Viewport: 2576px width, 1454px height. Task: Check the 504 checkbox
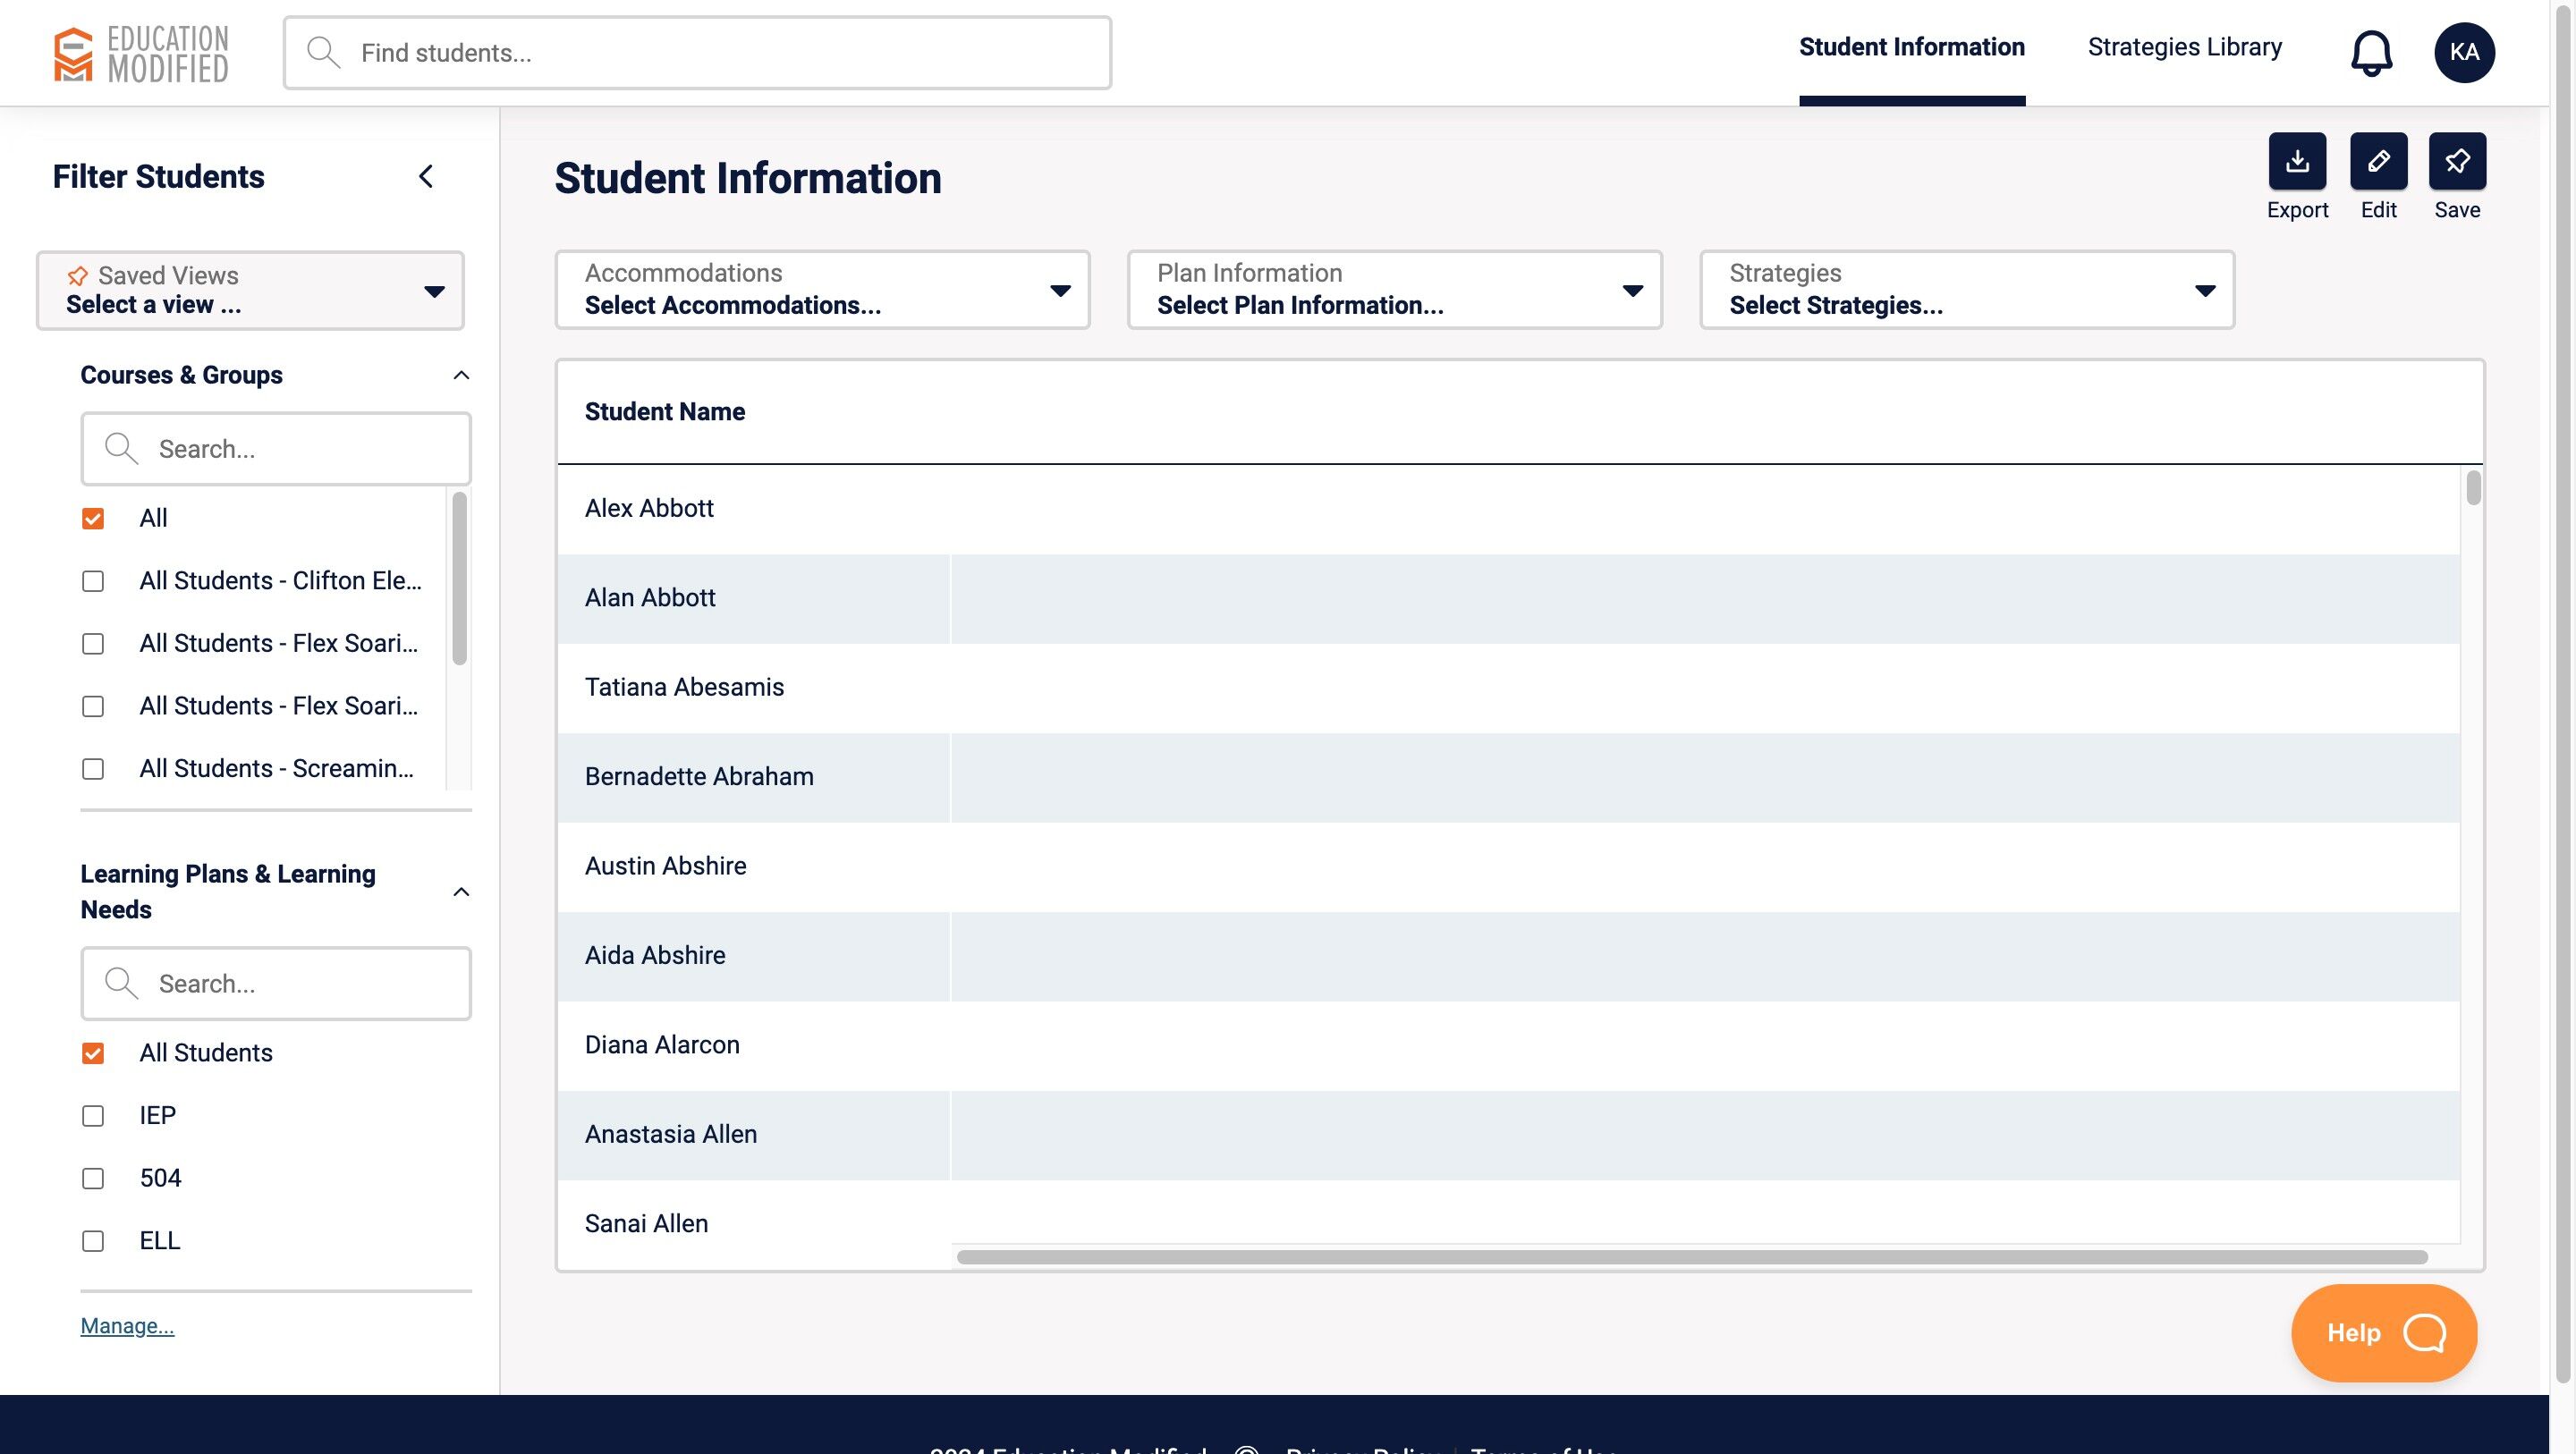click(x=93, y=1178)
